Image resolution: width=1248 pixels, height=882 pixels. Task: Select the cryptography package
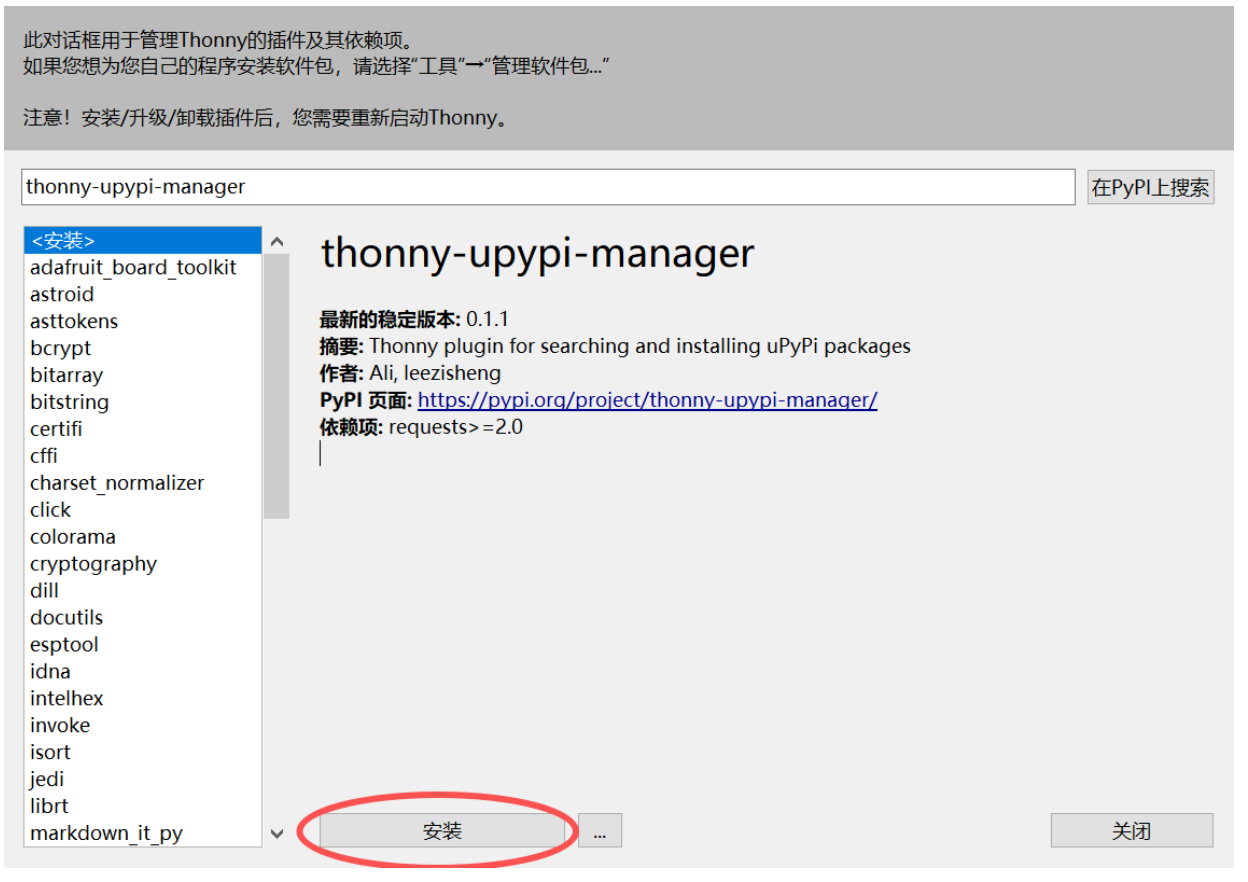(x=93, y=564)
